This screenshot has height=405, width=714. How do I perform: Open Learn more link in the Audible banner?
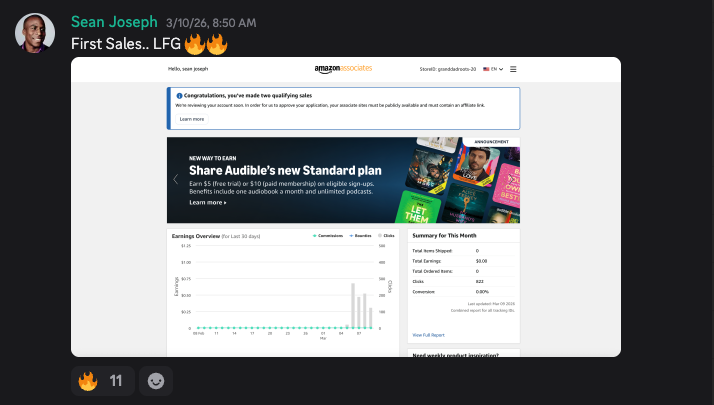coord(208,202)
